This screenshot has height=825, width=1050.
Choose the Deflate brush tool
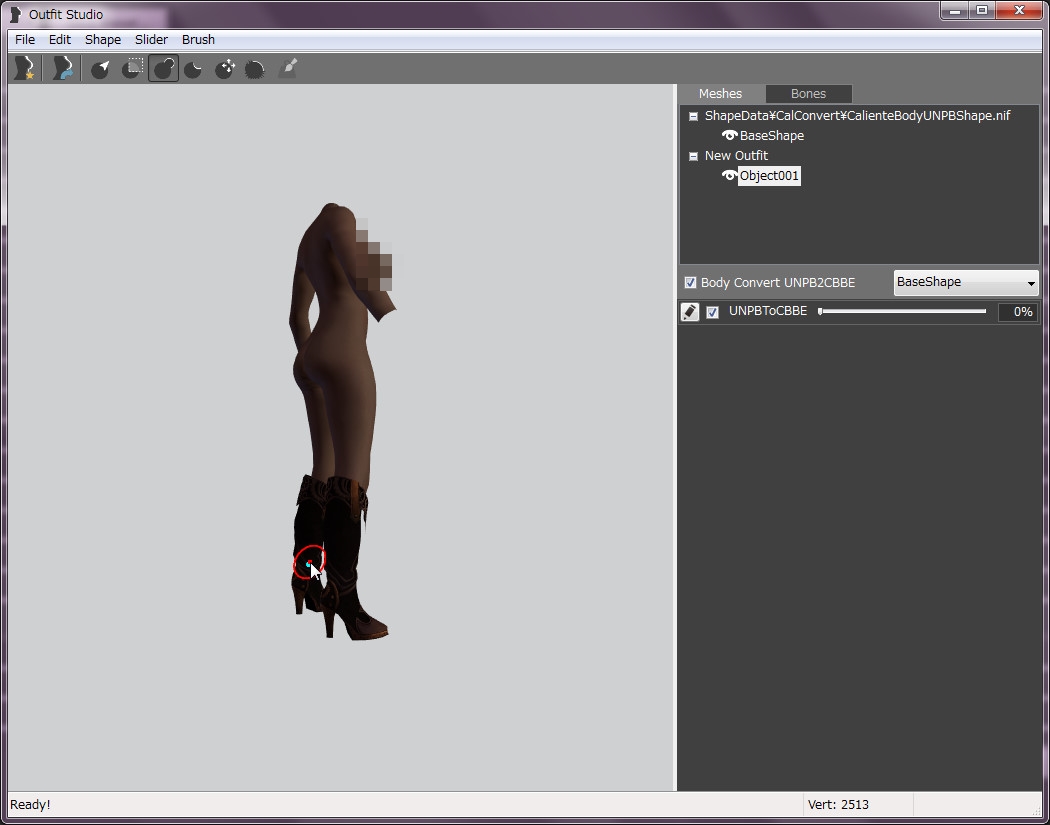(x=194, y=68)
